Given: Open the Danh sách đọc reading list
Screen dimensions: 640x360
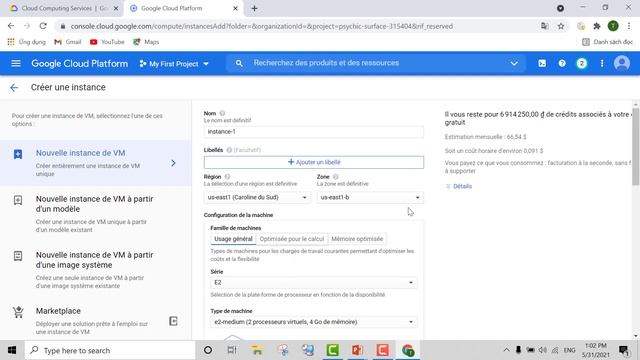Looking at the screenshot, I should 607,42.
